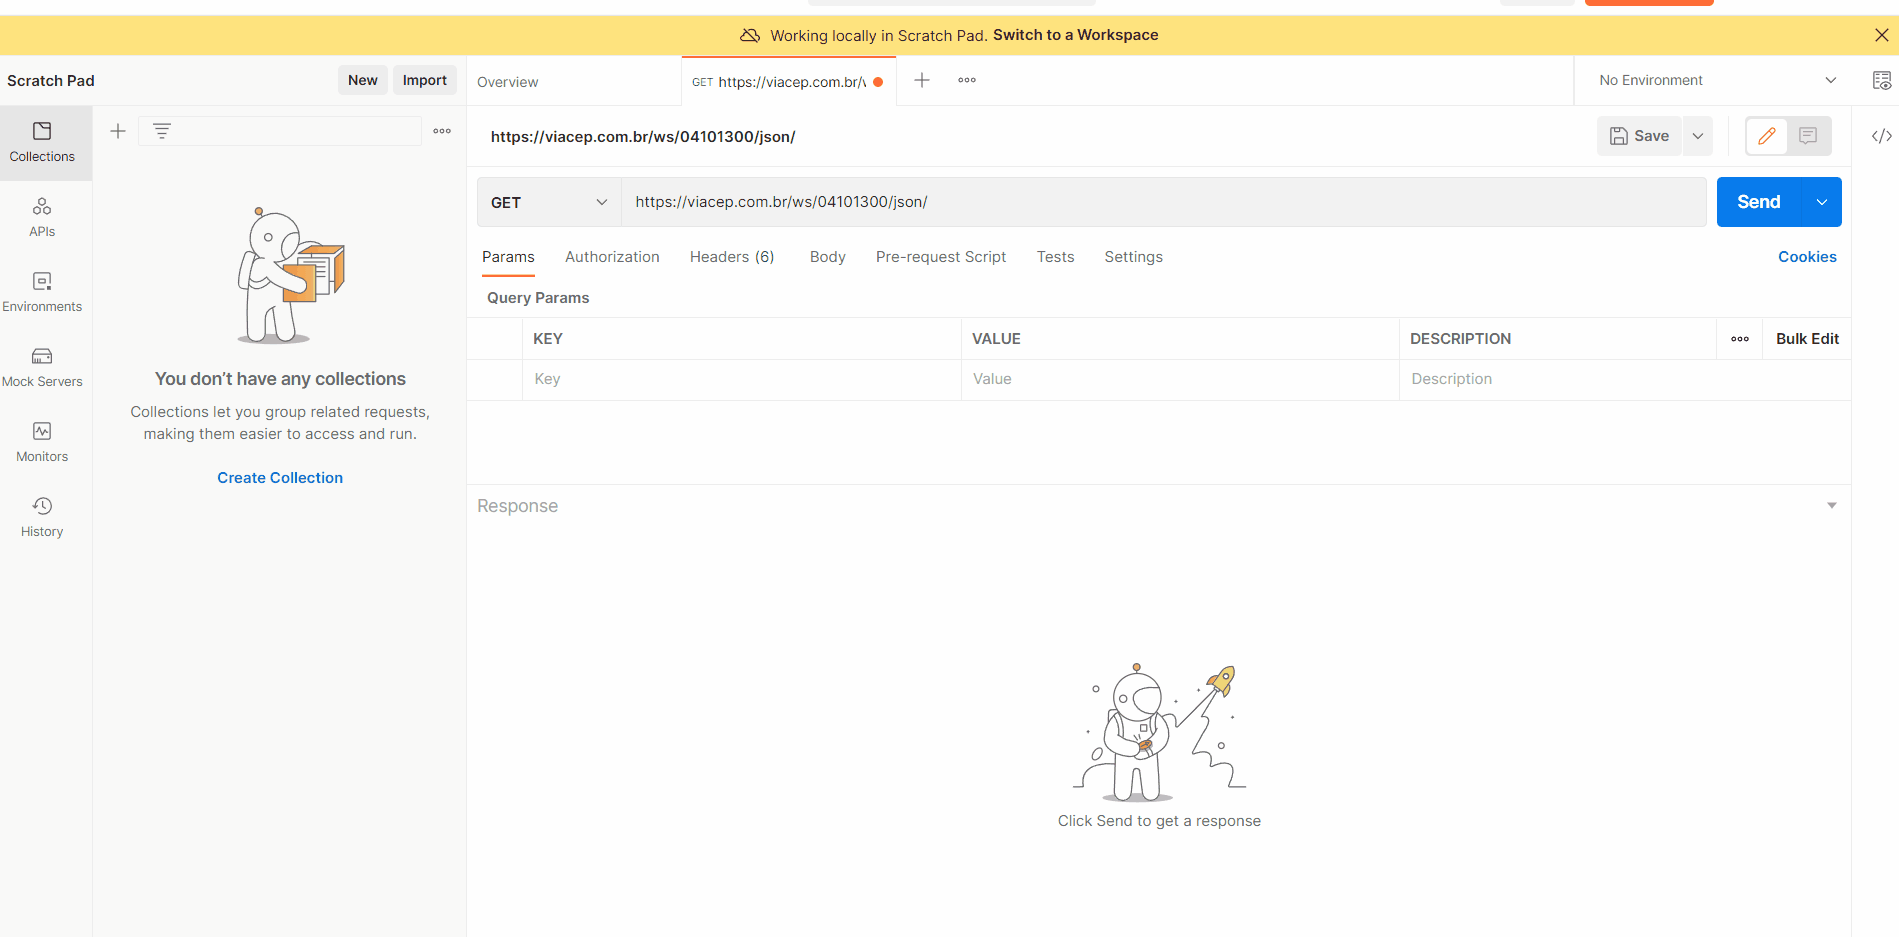Open a new request tab with plus icon

[x=922, y=80]
